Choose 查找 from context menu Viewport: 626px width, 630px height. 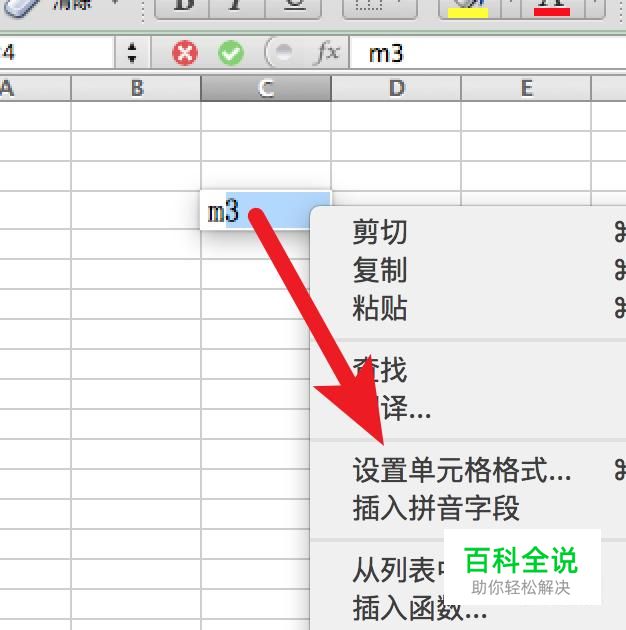pyautogui.click(x=468, y=370)
